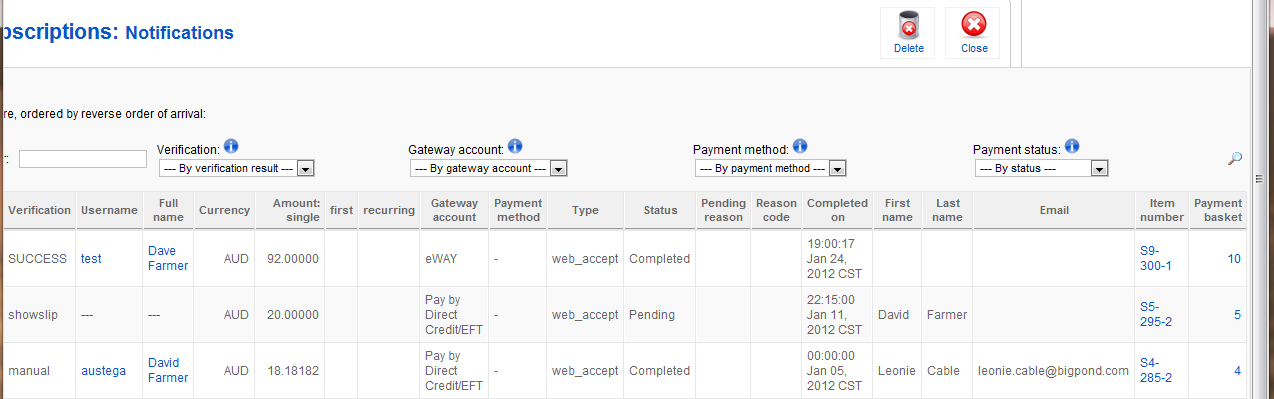
Task: Click the Completed on column header
Action: click(838, 210)
